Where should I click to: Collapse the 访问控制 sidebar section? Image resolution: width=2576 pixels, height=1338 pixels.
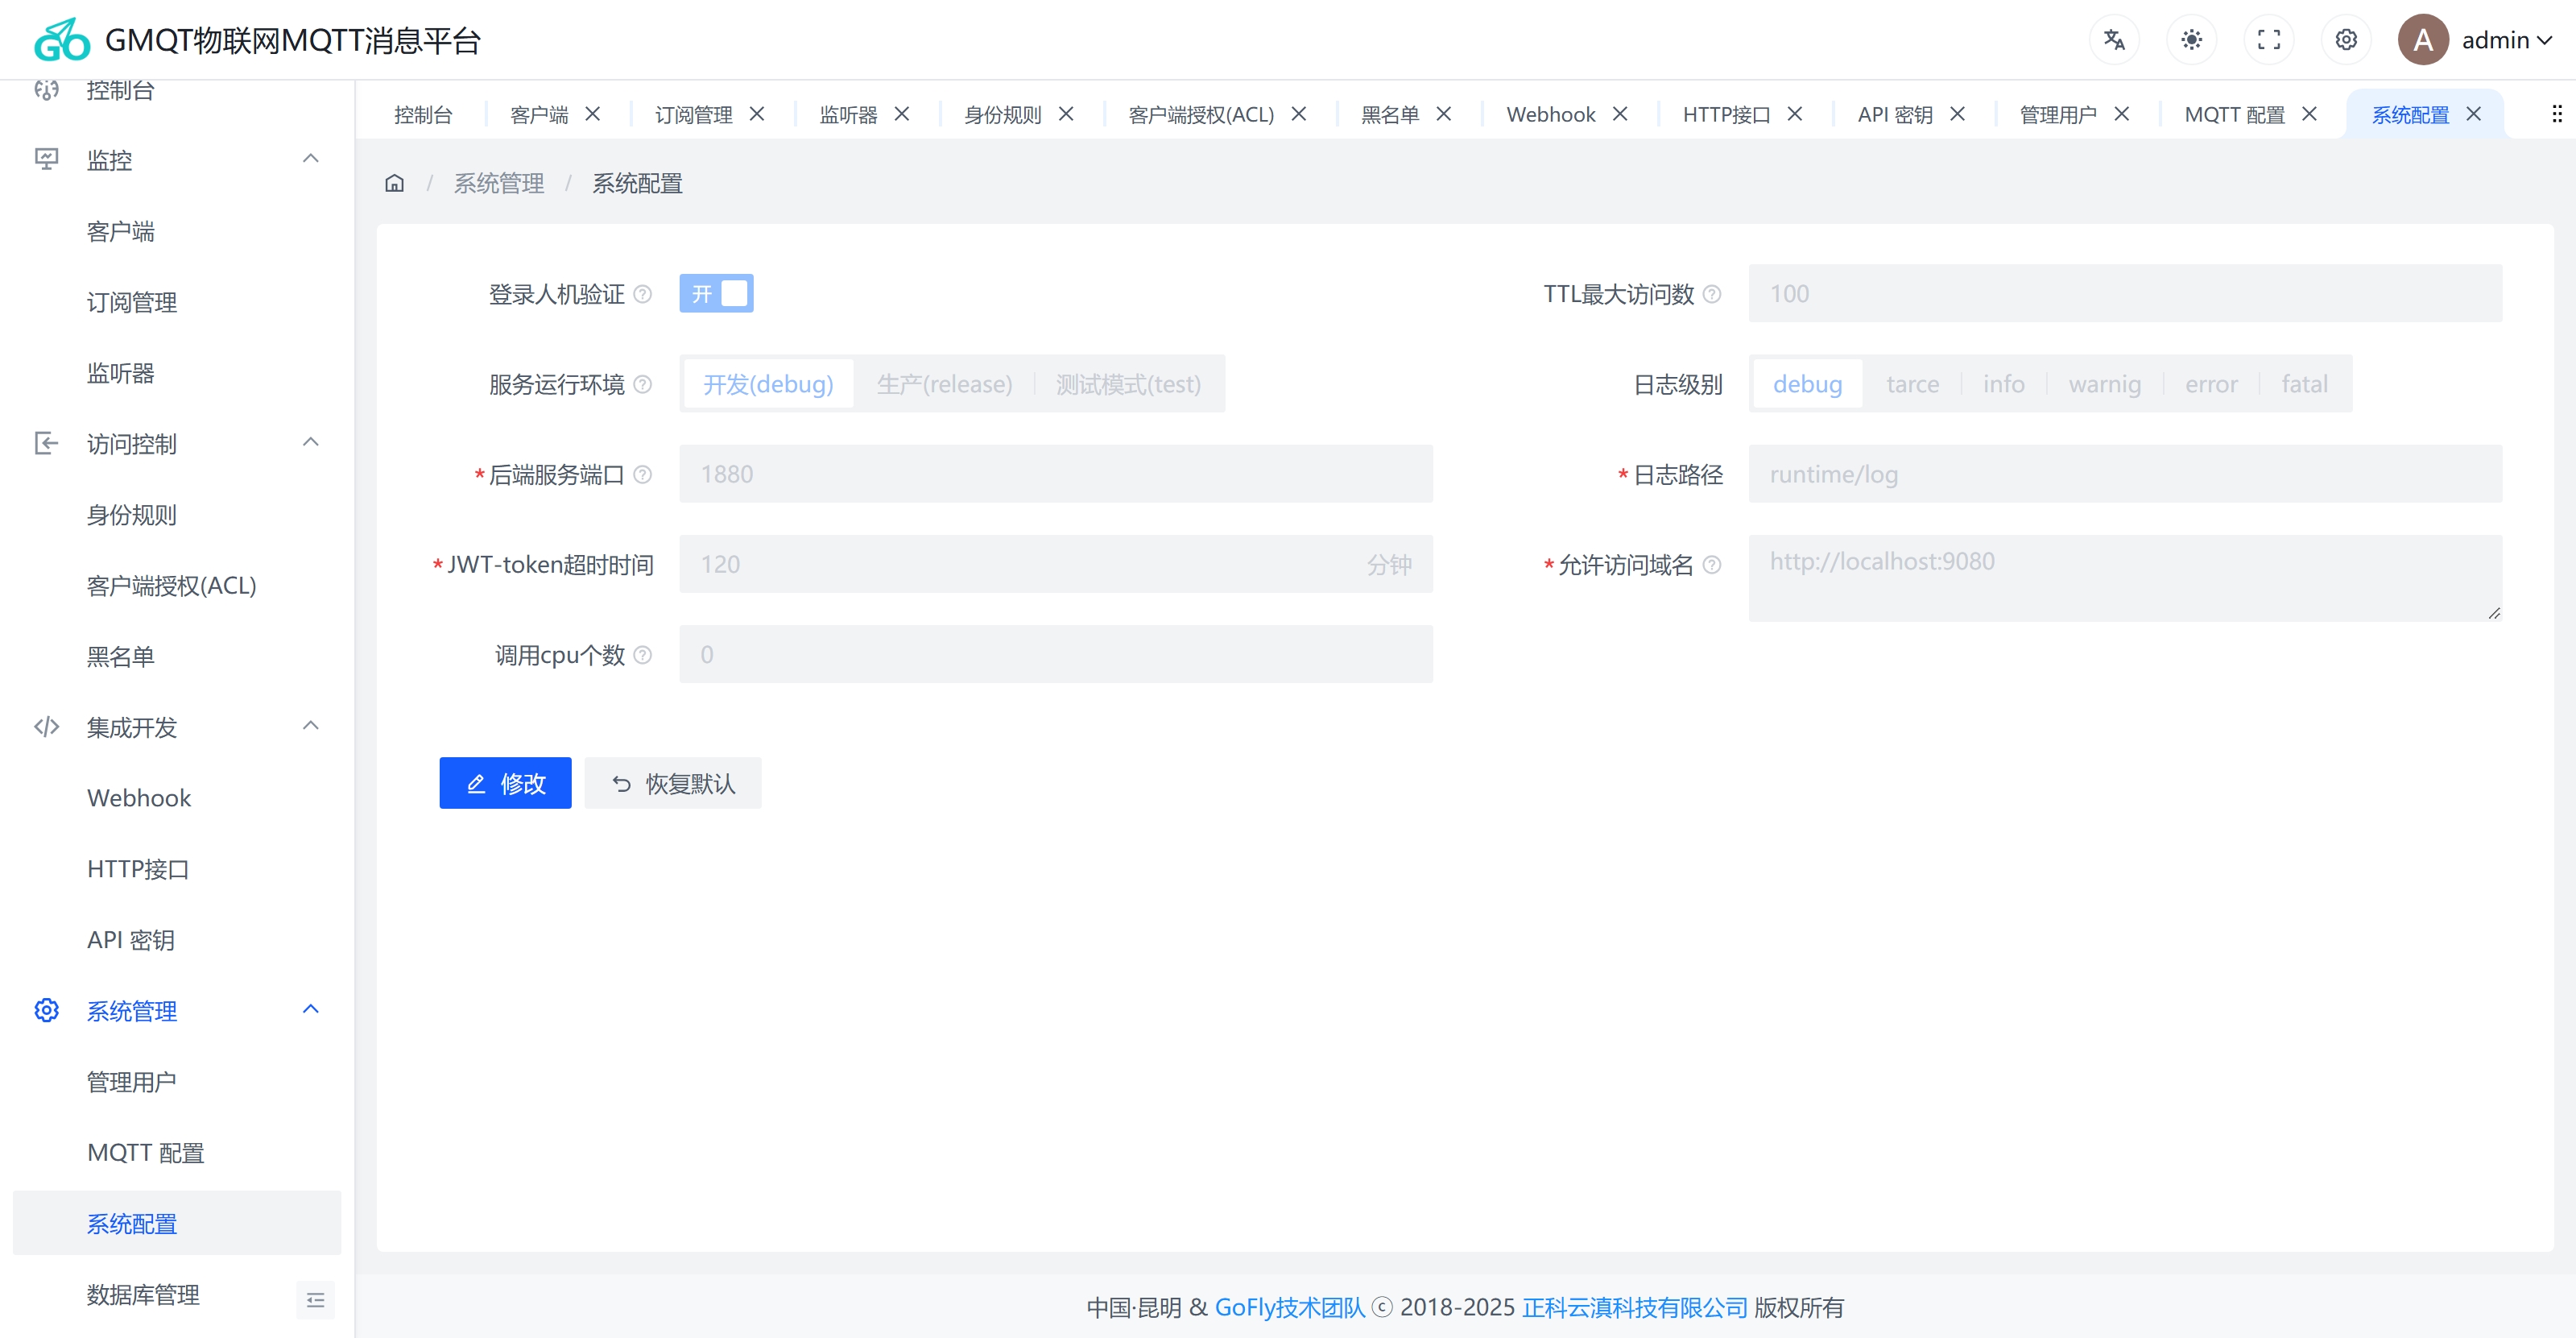click(x=310, y=443)
